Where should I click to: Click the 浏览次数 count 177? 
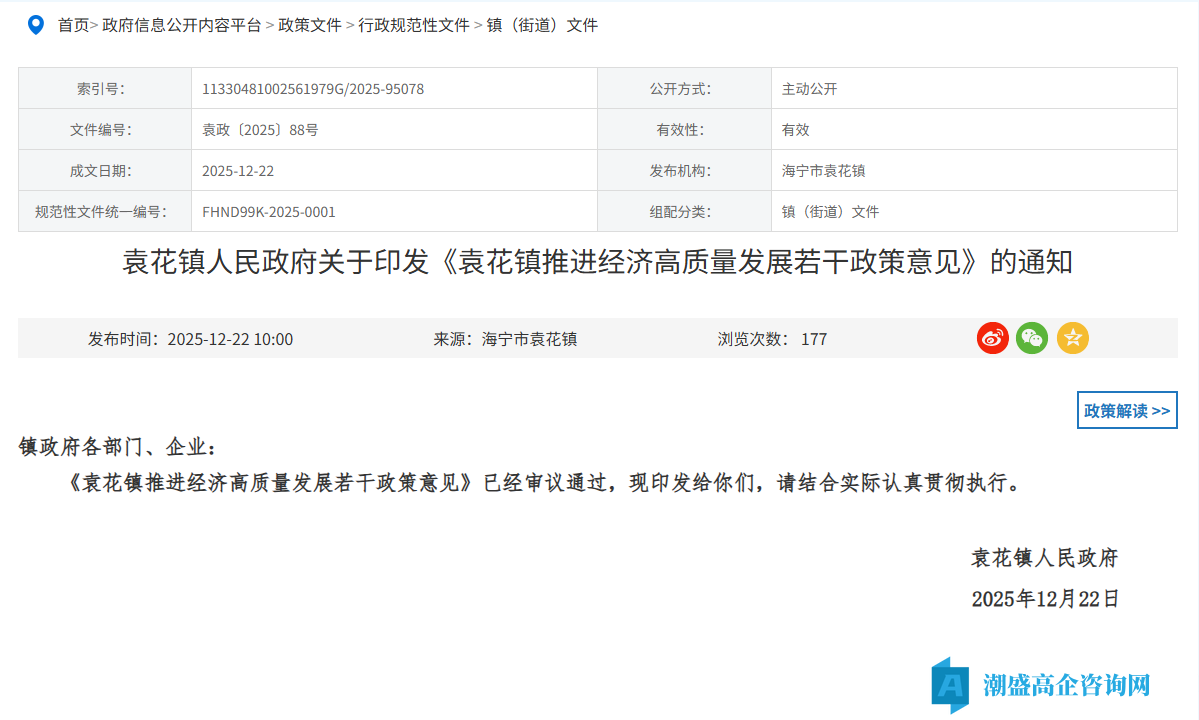(x=817, y=338)
